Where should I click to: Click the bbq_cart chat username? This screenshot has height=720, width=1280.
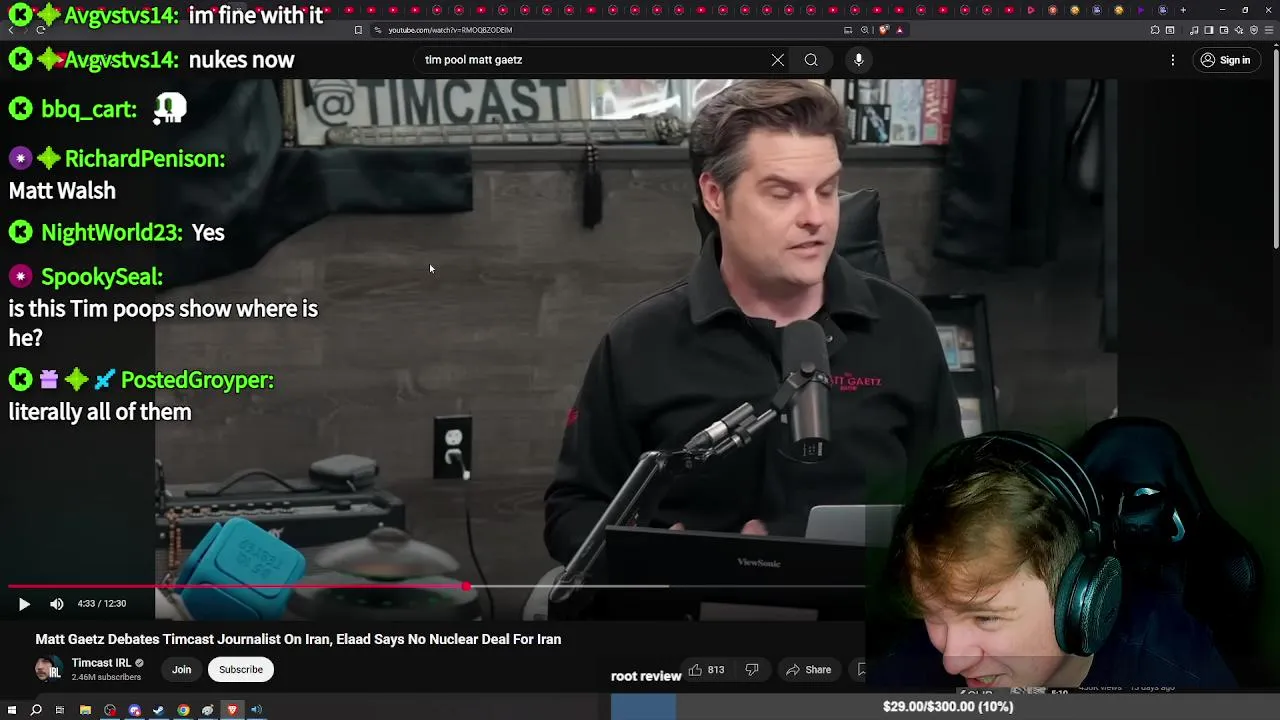click(89, 109)
